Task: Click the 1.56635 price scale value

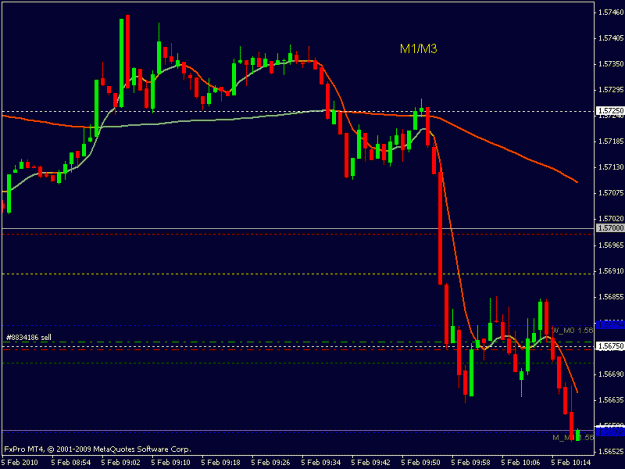Action: click(611, 400)
